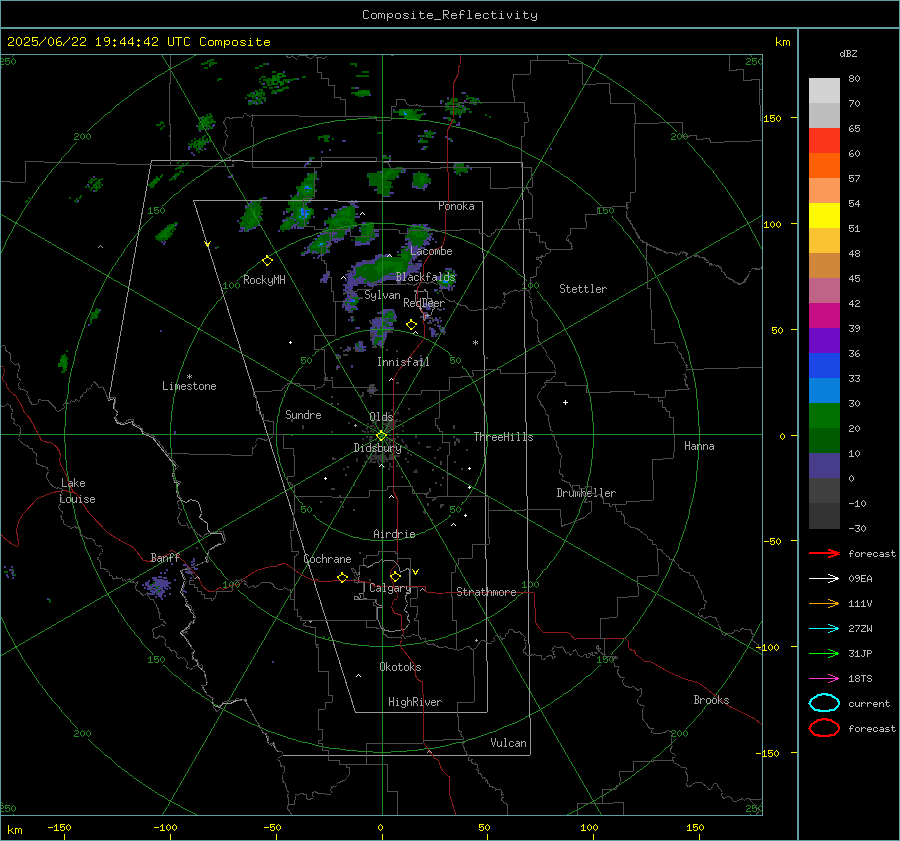Click the HighRiver town label
This screenshot has height=841, width=900.
coord(415,702)
